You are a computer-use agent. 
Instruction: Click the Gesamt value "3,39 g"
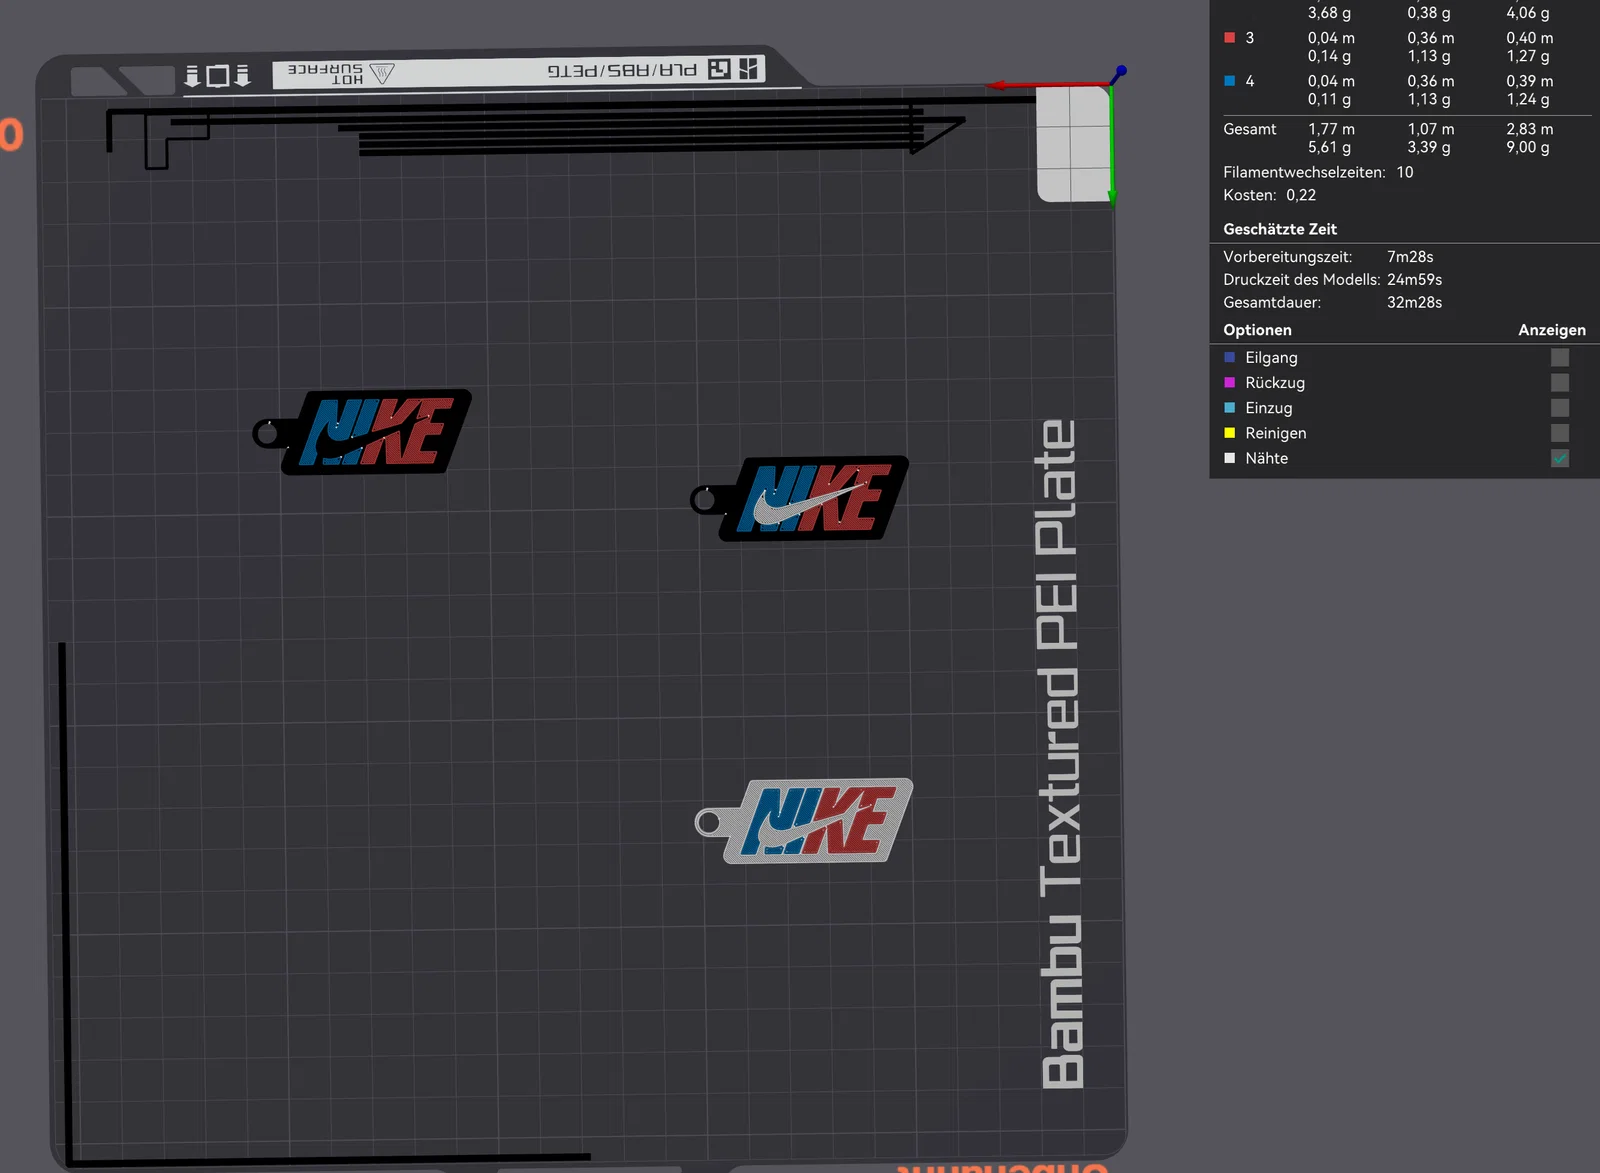[1429, 147]
